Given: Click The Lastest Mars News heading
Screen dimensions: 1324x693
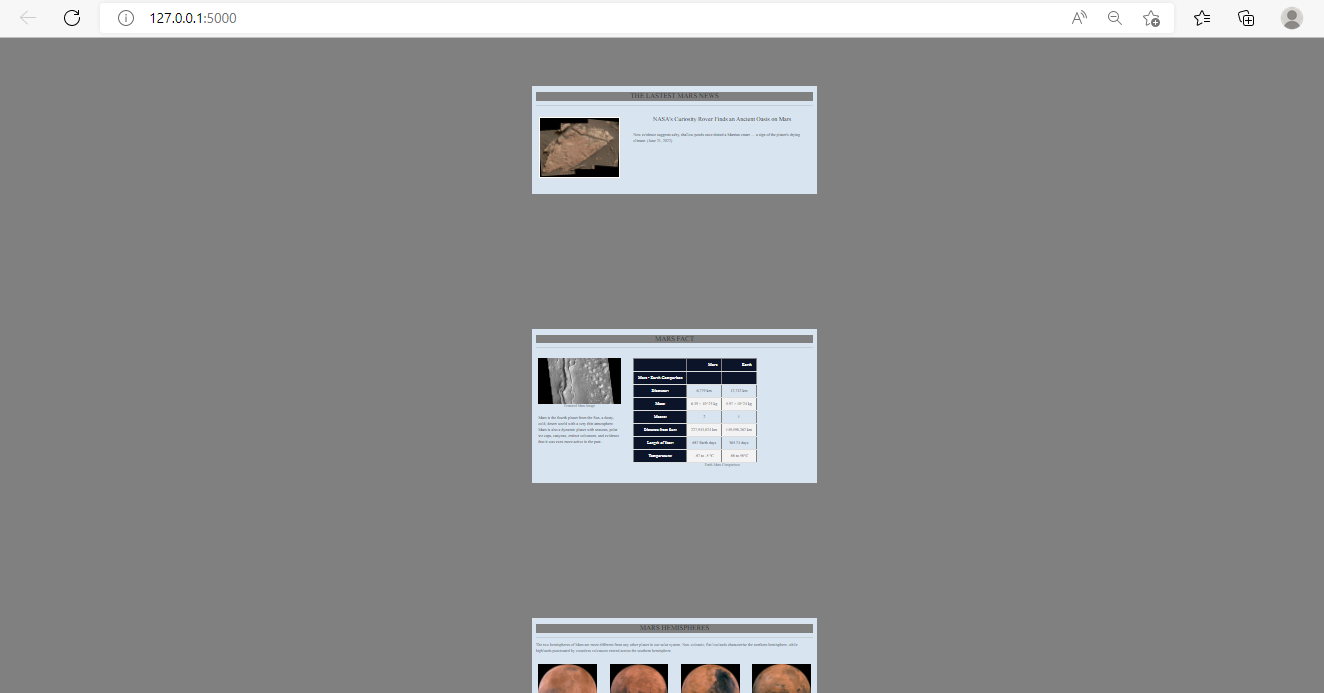Looking at the screenshot, I should tap(674, 96).
